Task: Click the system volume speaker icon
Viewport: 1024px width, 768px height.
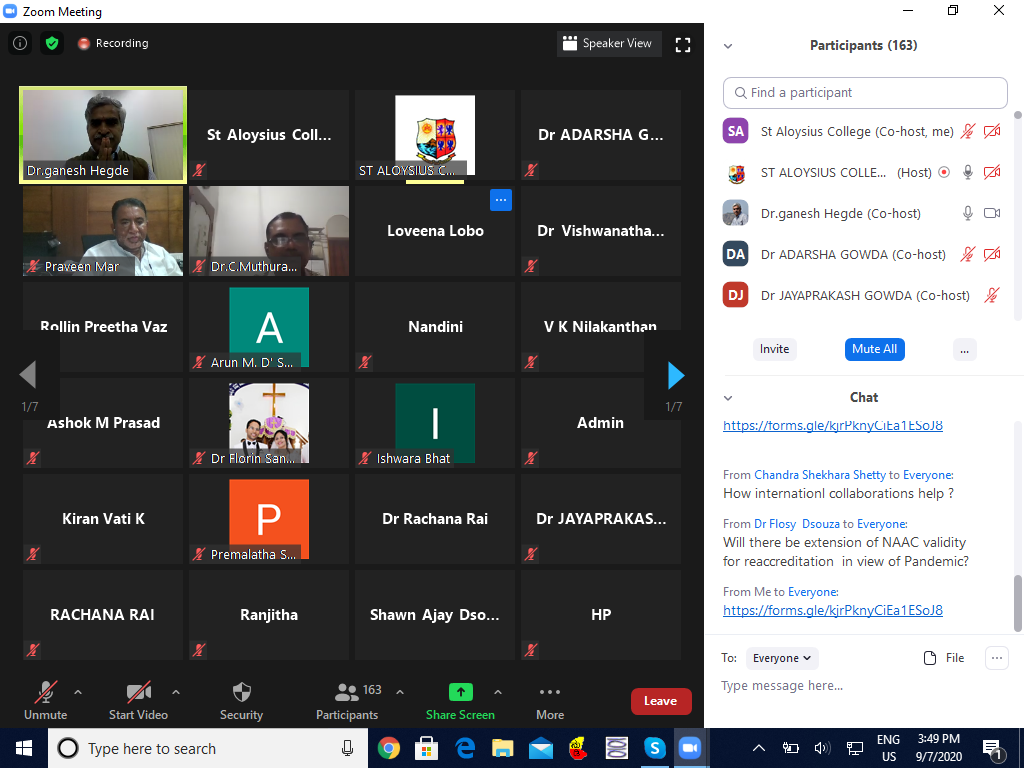Action: coord(822,748)
